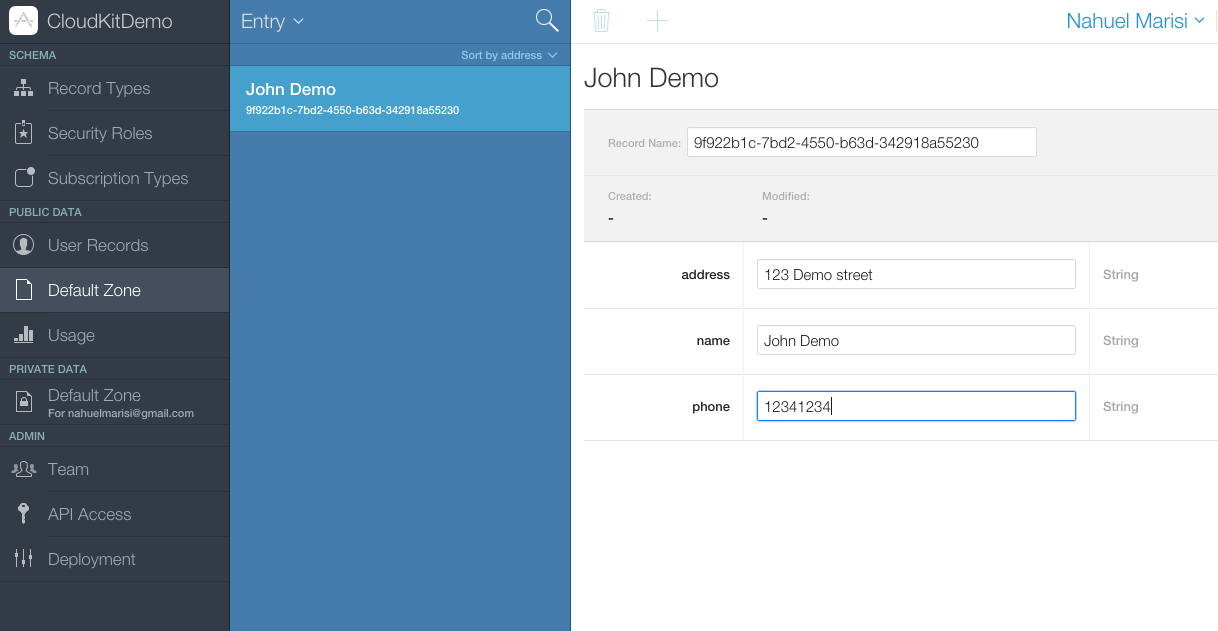Open the API Access section

[x=114, y=514]
